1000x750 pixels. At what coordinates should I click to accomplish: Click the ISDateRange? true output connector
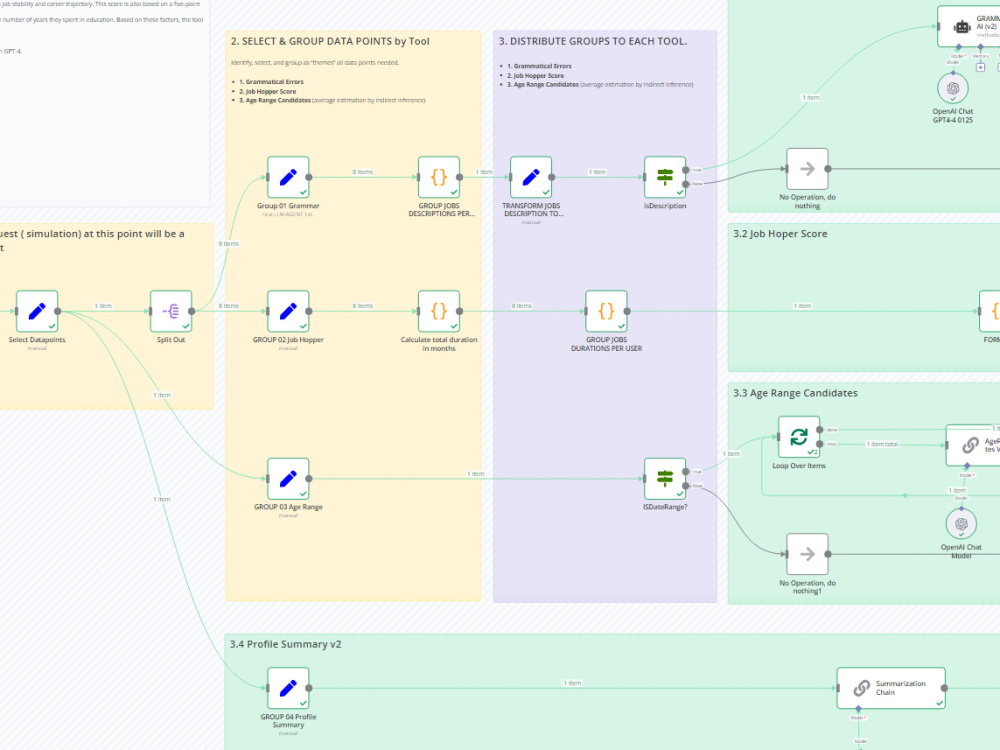pyautogui.click(x=686, y=472)
